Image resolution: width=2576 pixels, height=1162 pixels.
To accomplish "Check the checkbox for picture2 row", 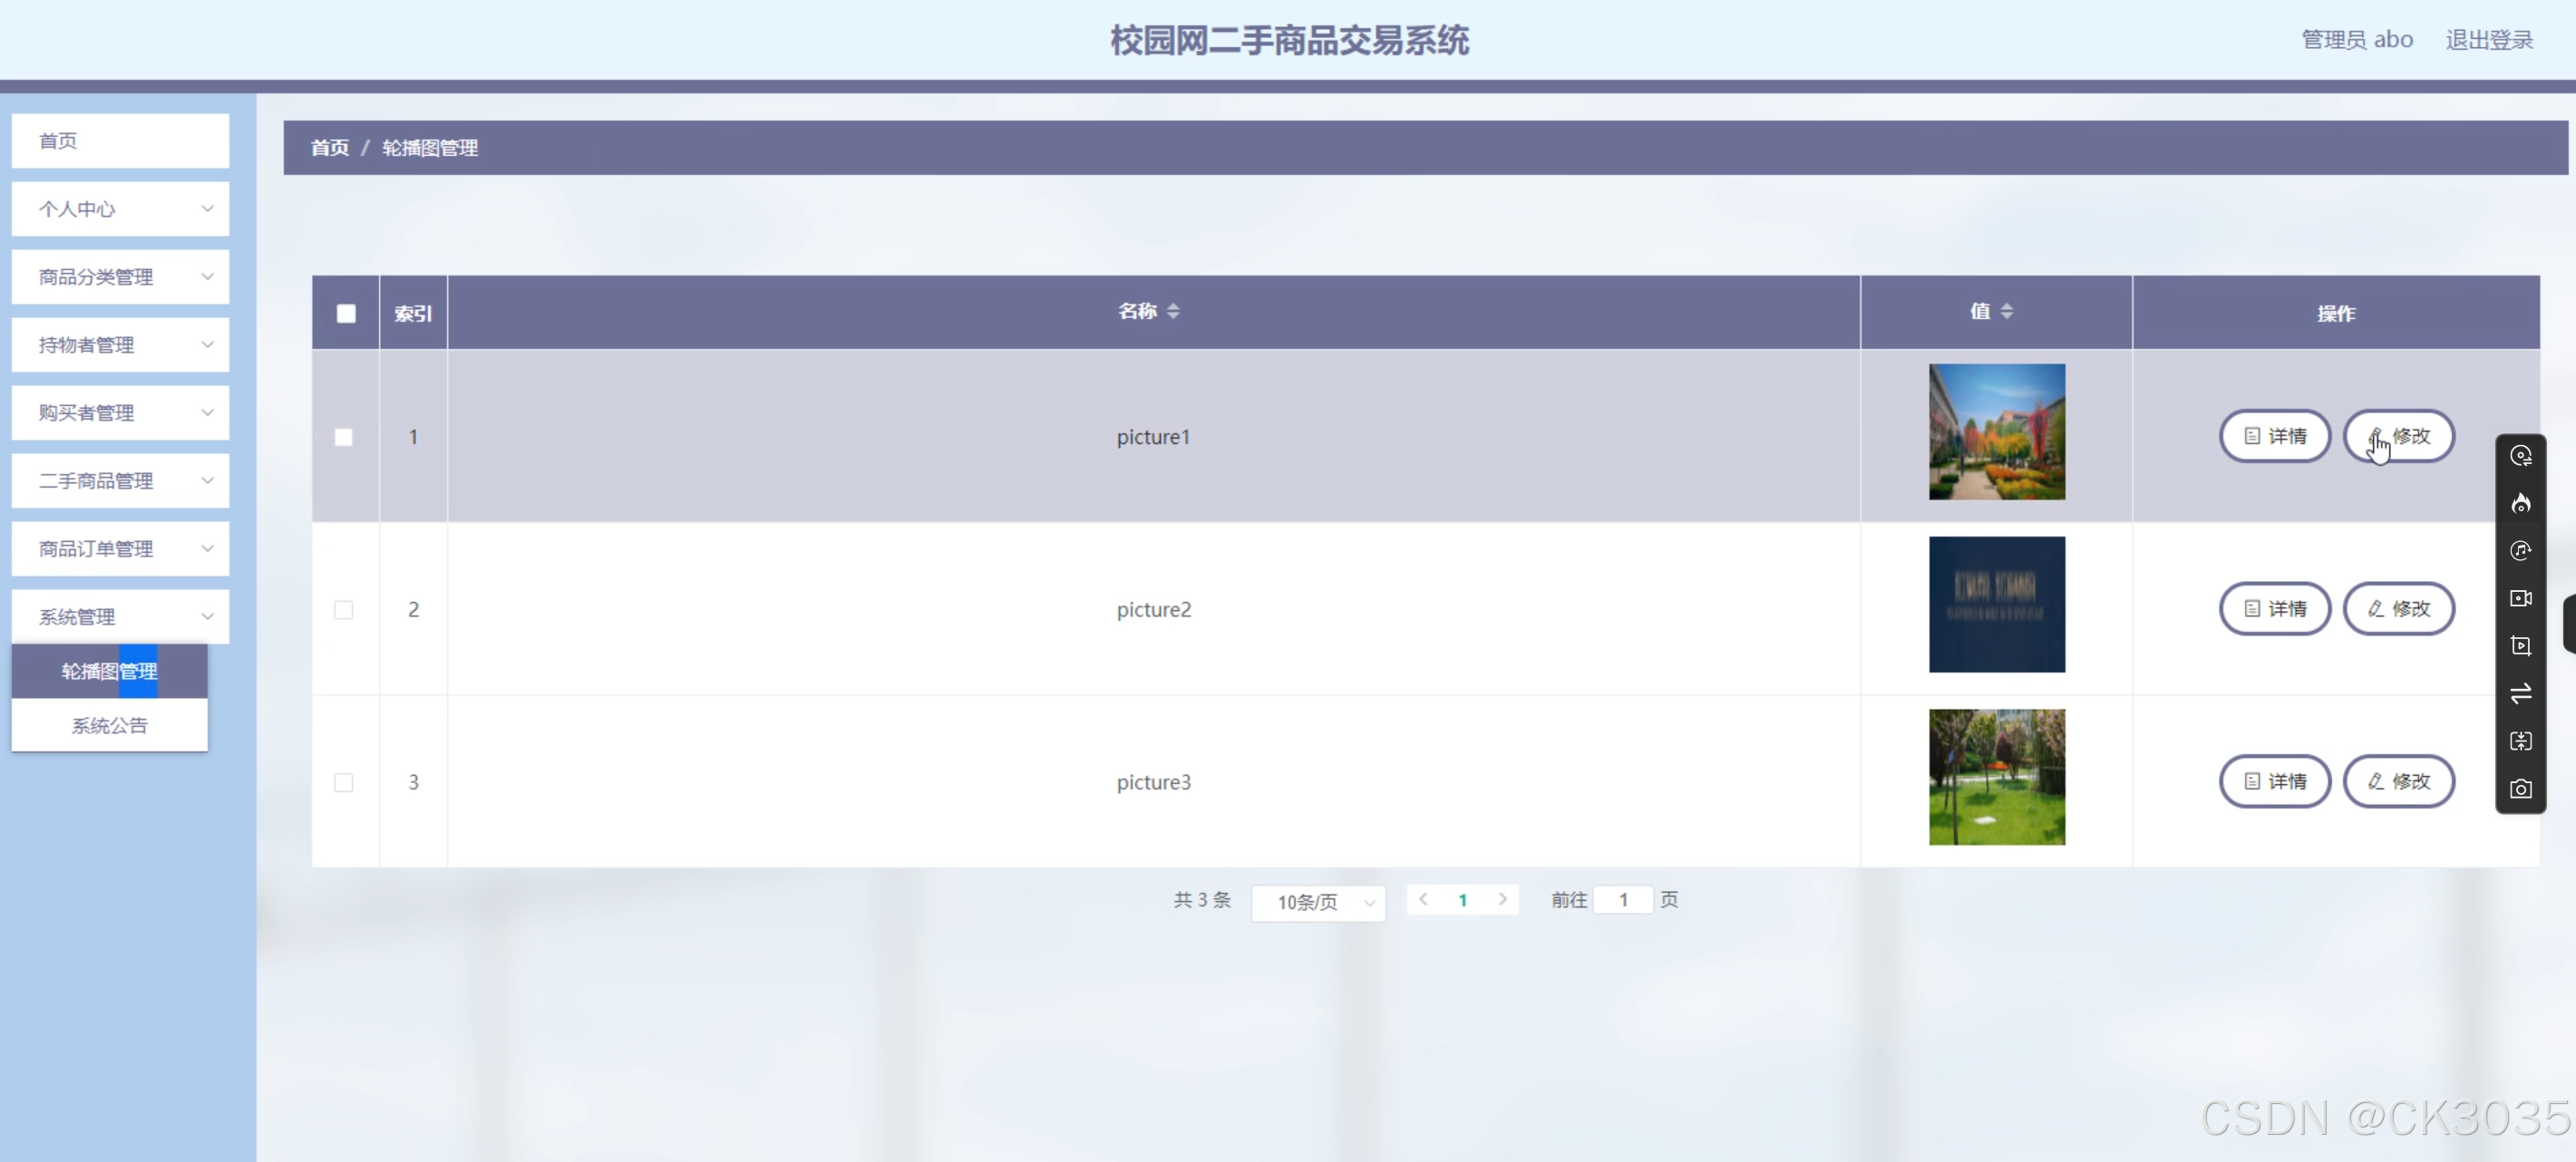I will tap(343, 610).
